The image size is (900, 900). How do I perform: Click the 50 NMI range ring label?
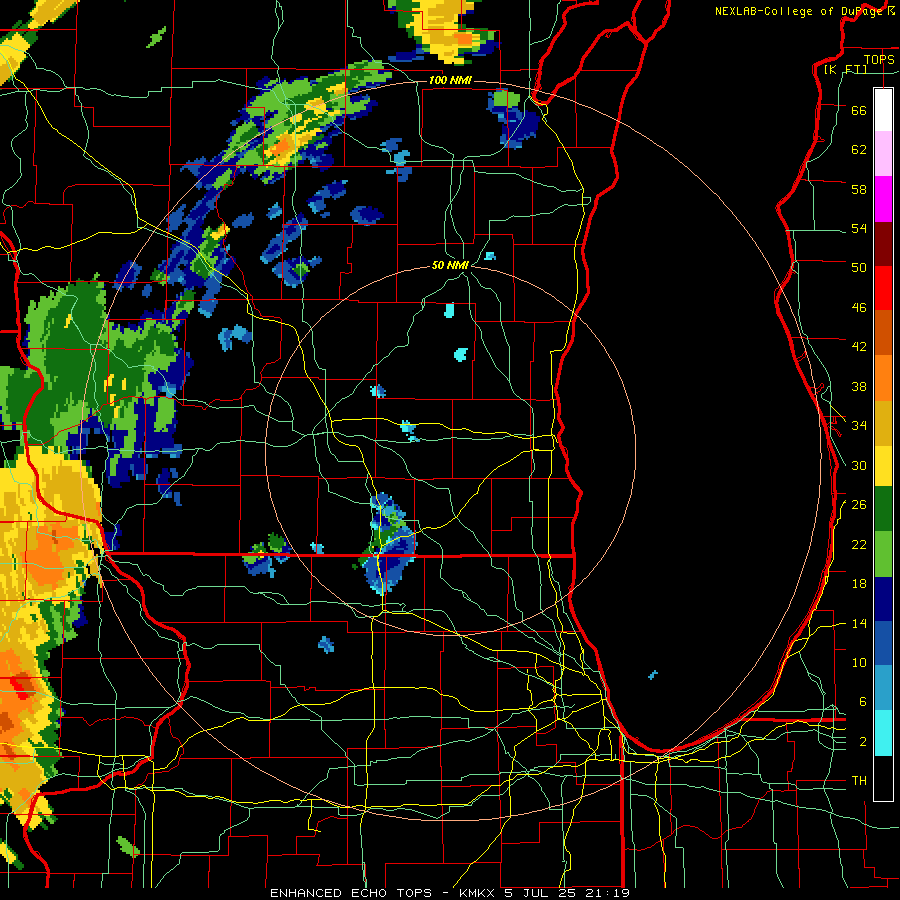click(450, 265)
